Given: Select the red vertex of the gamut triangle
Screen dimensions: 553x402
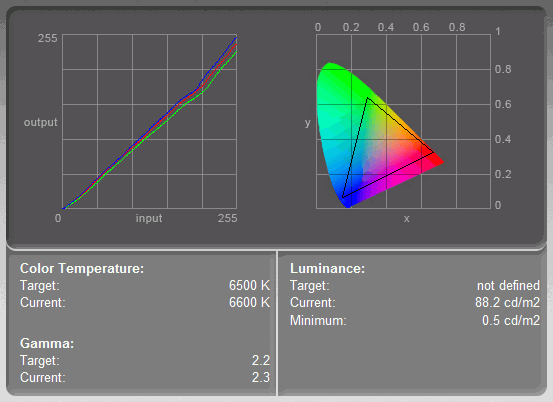Looking at the screenshot, I should [433, 153].
